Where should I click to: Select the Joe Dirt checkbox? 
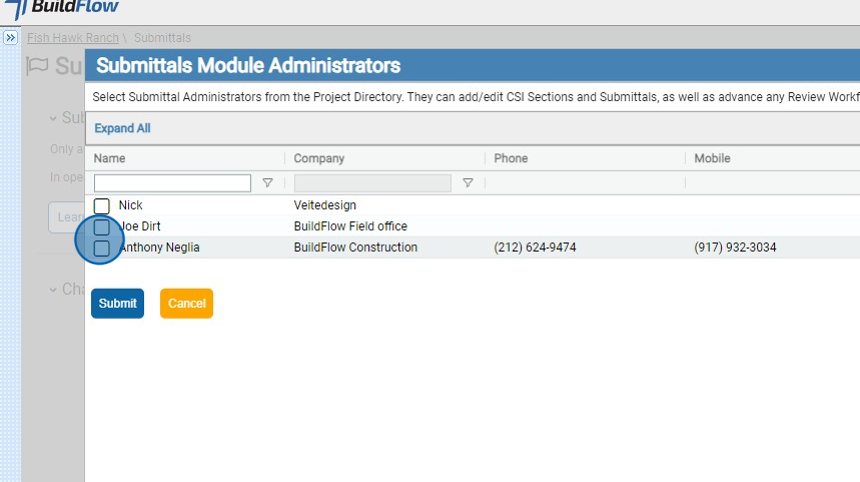click(102, 227)
